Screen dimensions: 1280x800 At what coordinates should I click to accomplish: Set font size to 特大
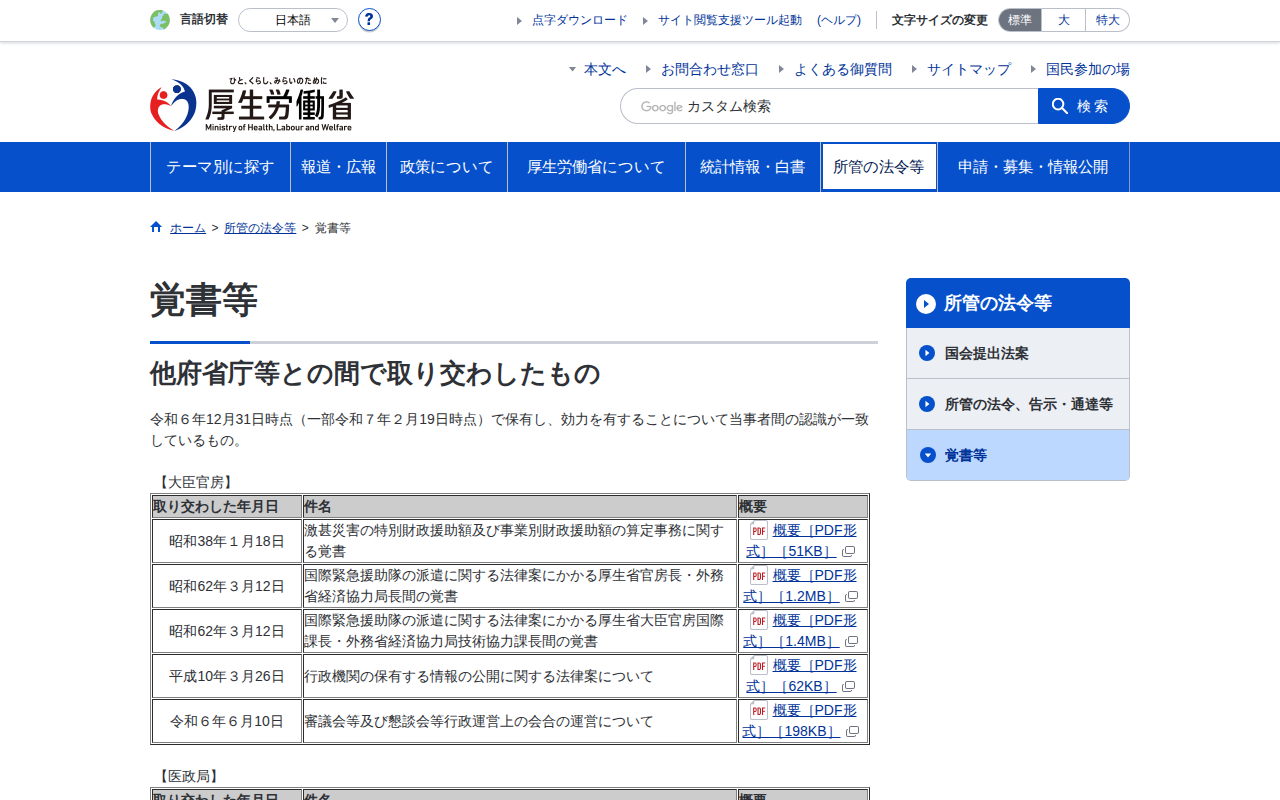[x=1107, y=20]
